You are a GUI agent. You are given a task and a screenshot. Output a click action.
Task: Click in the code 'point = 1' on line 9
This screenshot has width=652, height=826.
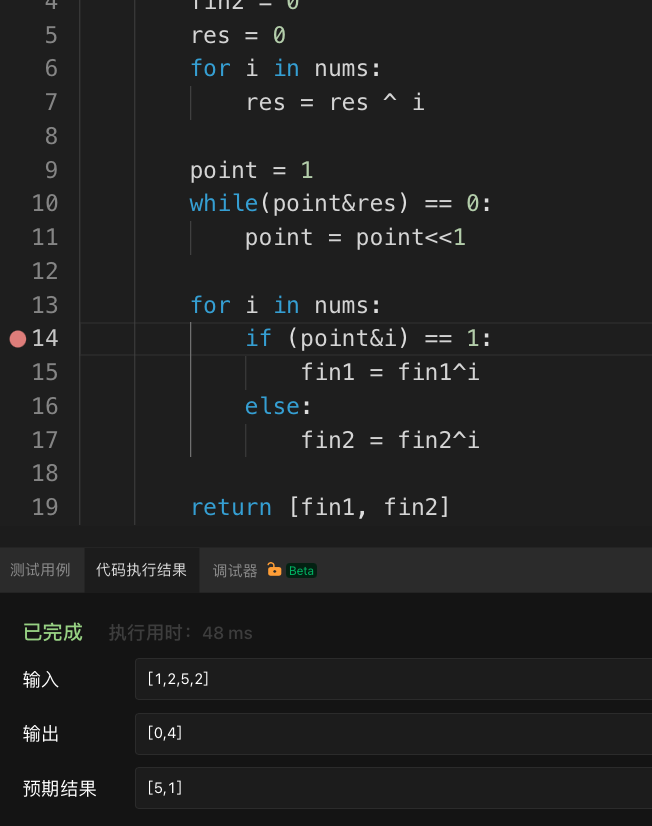251,170
